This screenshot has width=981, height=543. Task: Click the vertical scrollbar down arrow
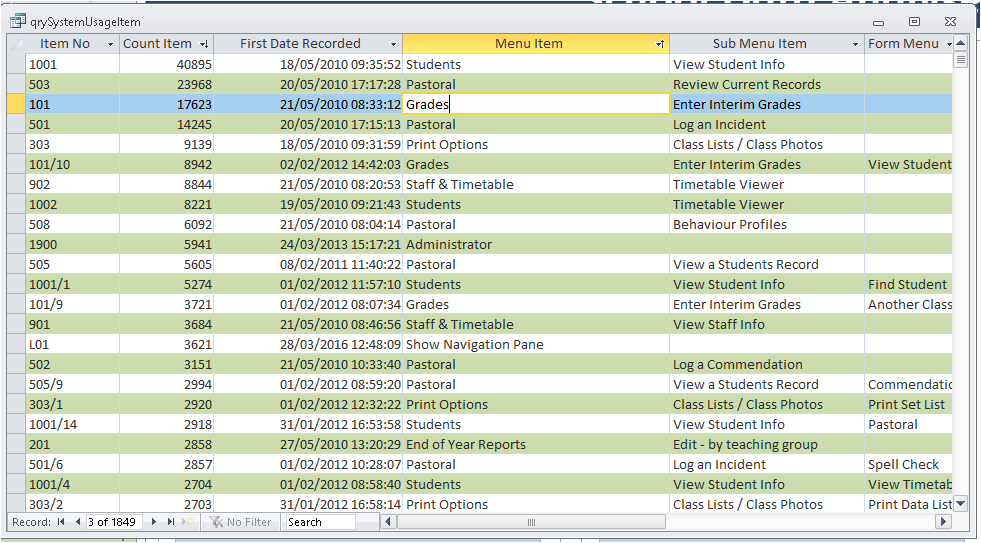click(x=960, y=503)
